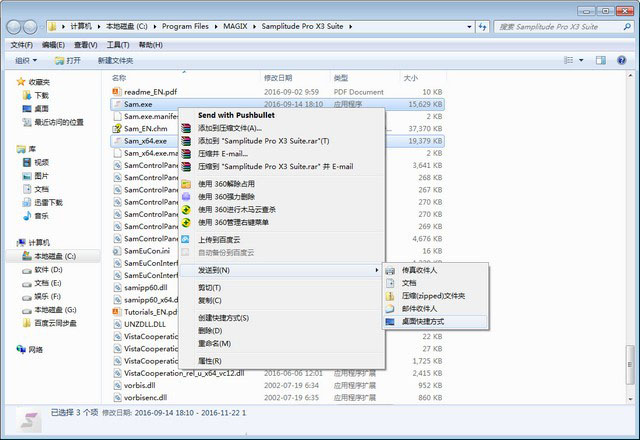
Task: Expand the arrow after 计算机 in the path
Action: coord(99,27)
